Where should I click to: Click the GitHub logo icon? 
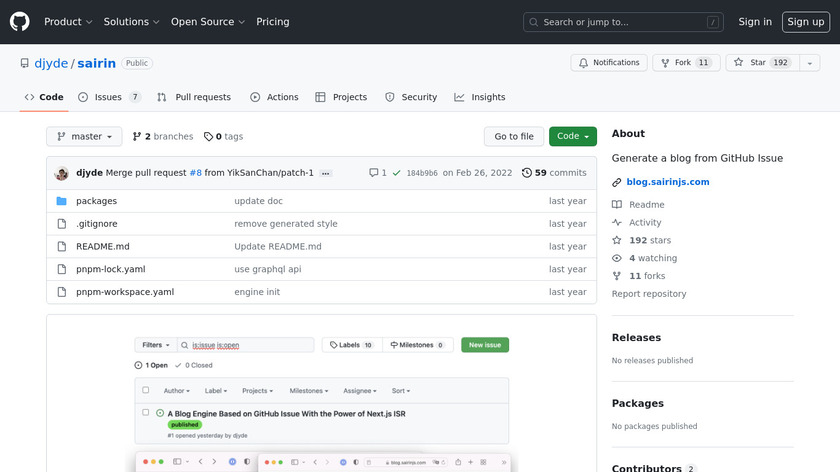pos(20,22)
